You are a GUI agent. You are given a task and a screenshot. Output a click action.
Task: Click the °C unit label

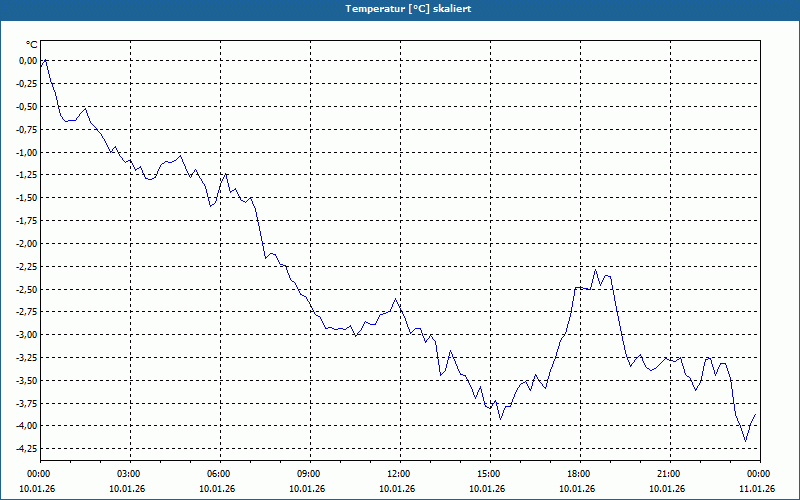32,45
